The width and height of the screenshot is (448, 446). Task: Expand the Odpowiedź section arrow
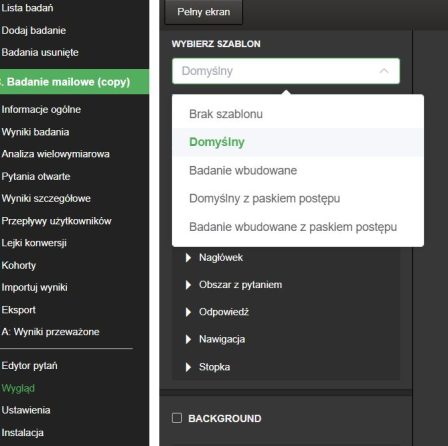[x=188, y=312]
